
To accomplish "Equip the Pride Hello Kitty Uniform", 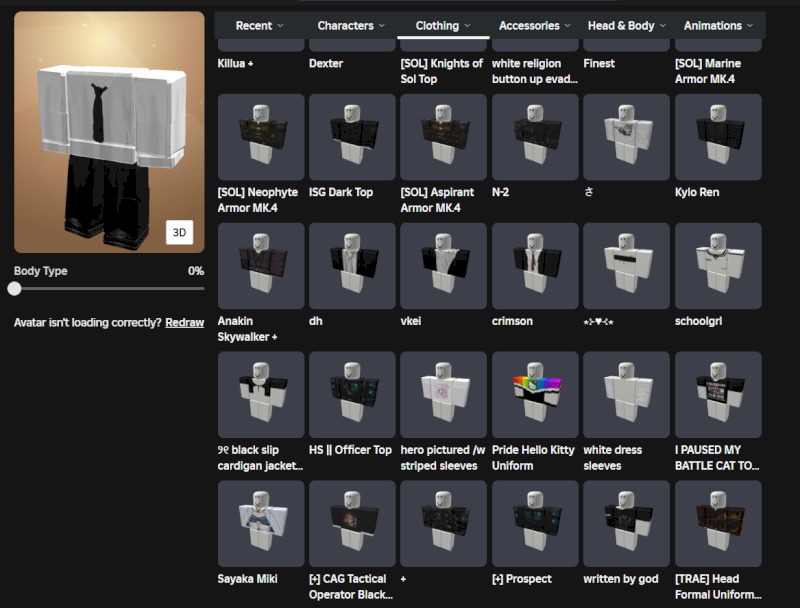I will (x=535, y=394).
